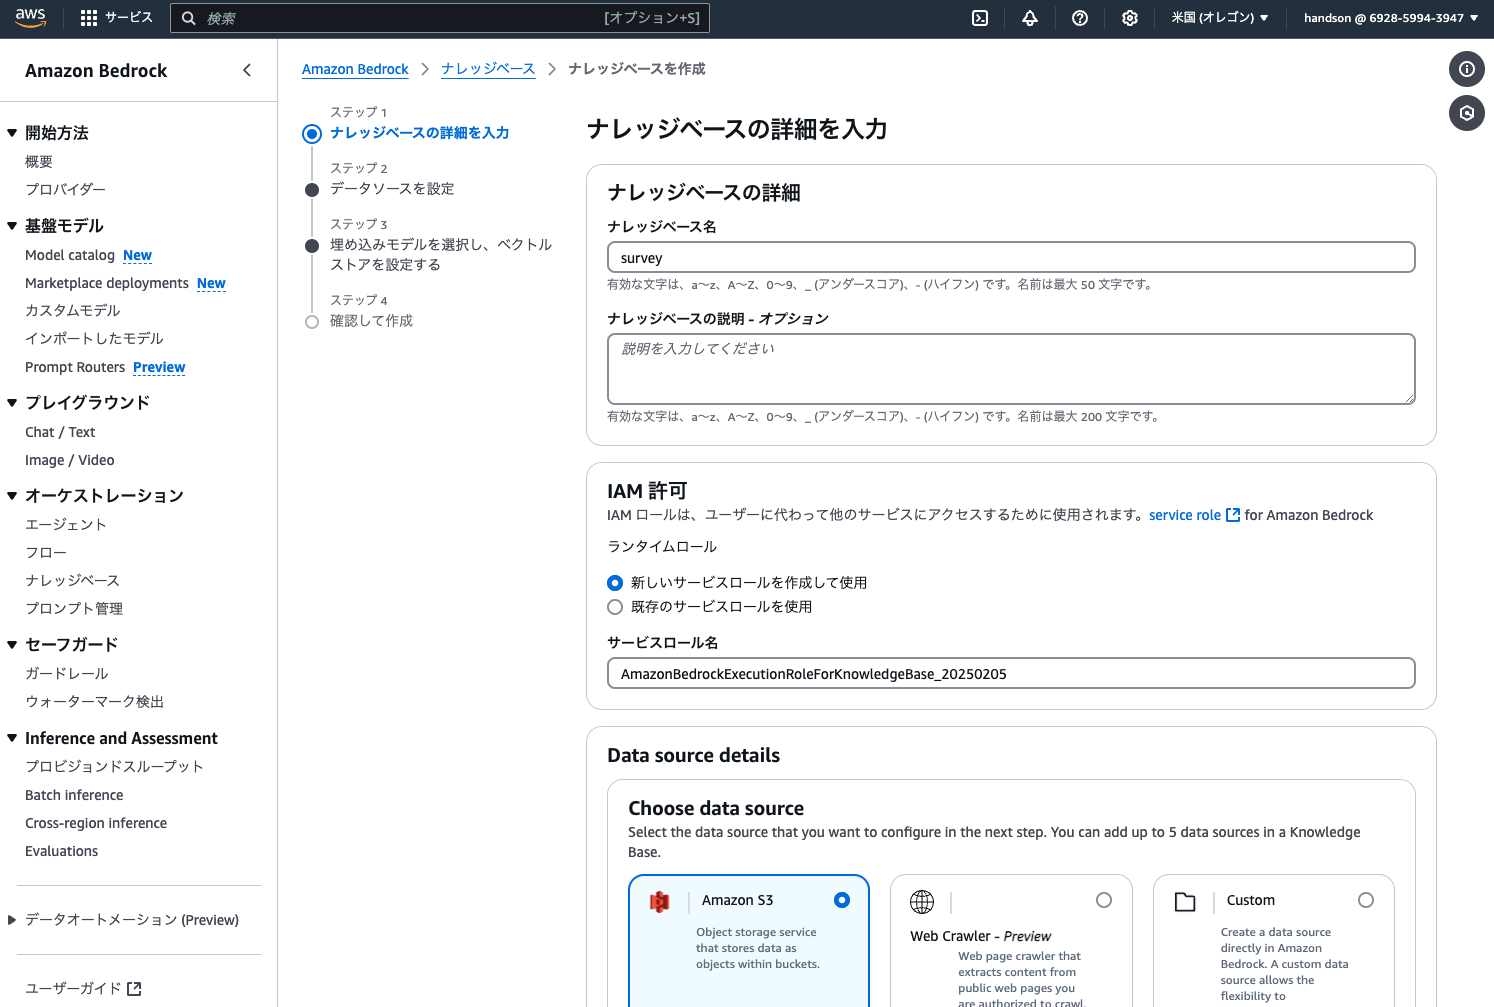Open the account settings gear
This screenshot has width=1494, height=1007.
(1129, 17)
